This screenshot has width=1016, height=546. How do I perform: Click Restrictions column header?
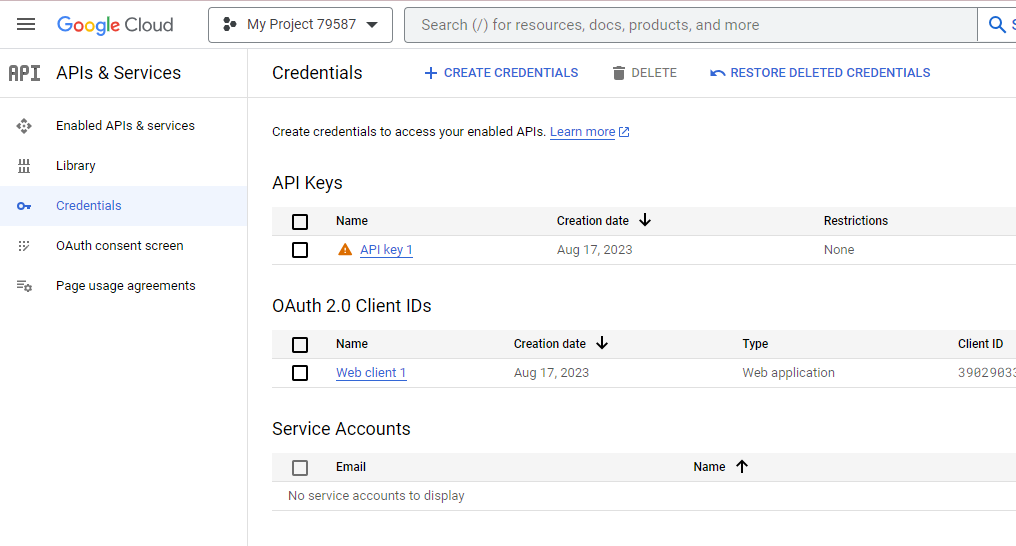tap(856, 221)
